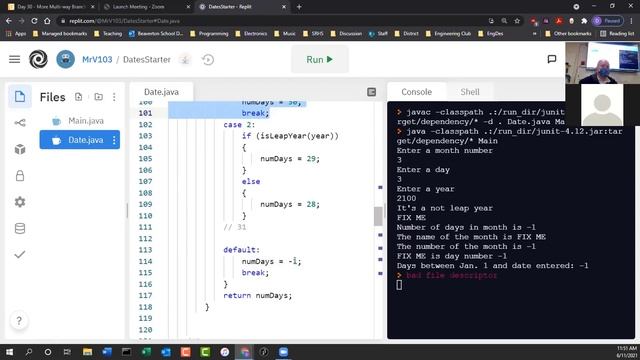The image size is (640, 360).
Task: Go to the browser home page
Action: (x=47, y=21)
